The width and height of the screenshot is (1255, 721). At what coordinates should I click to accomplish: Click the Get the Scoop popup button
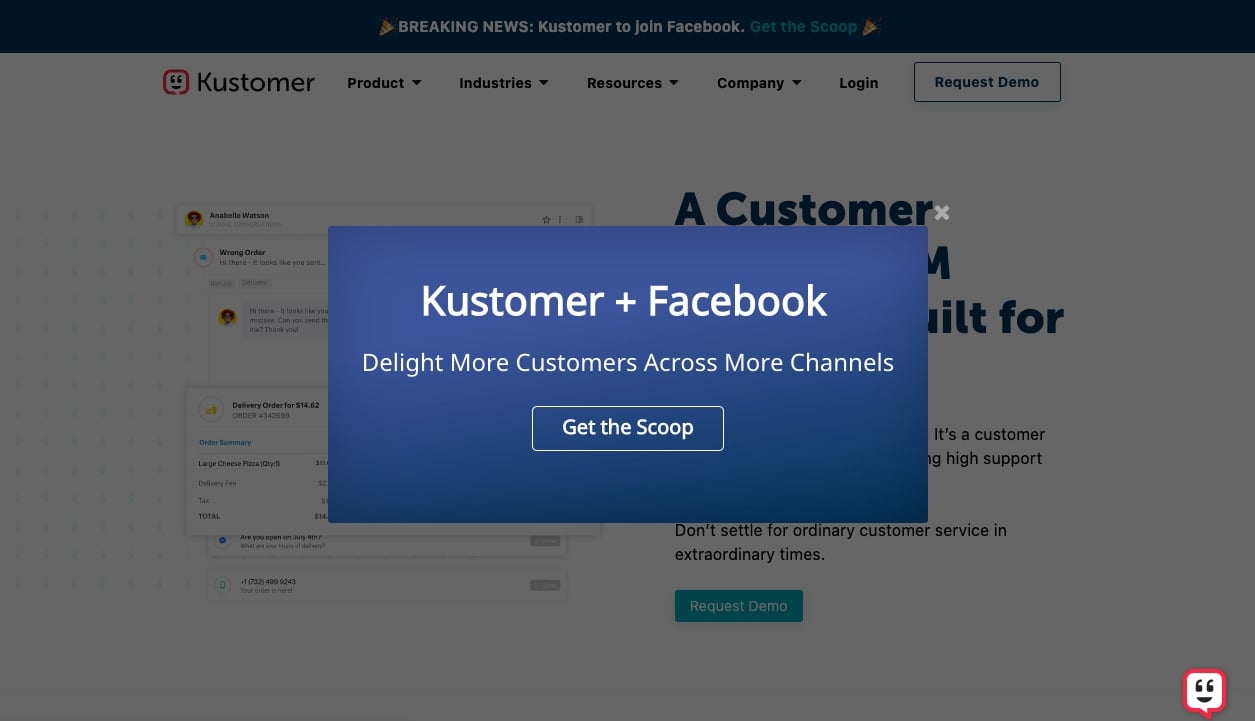pyautogui.click(x=627, y=428)
